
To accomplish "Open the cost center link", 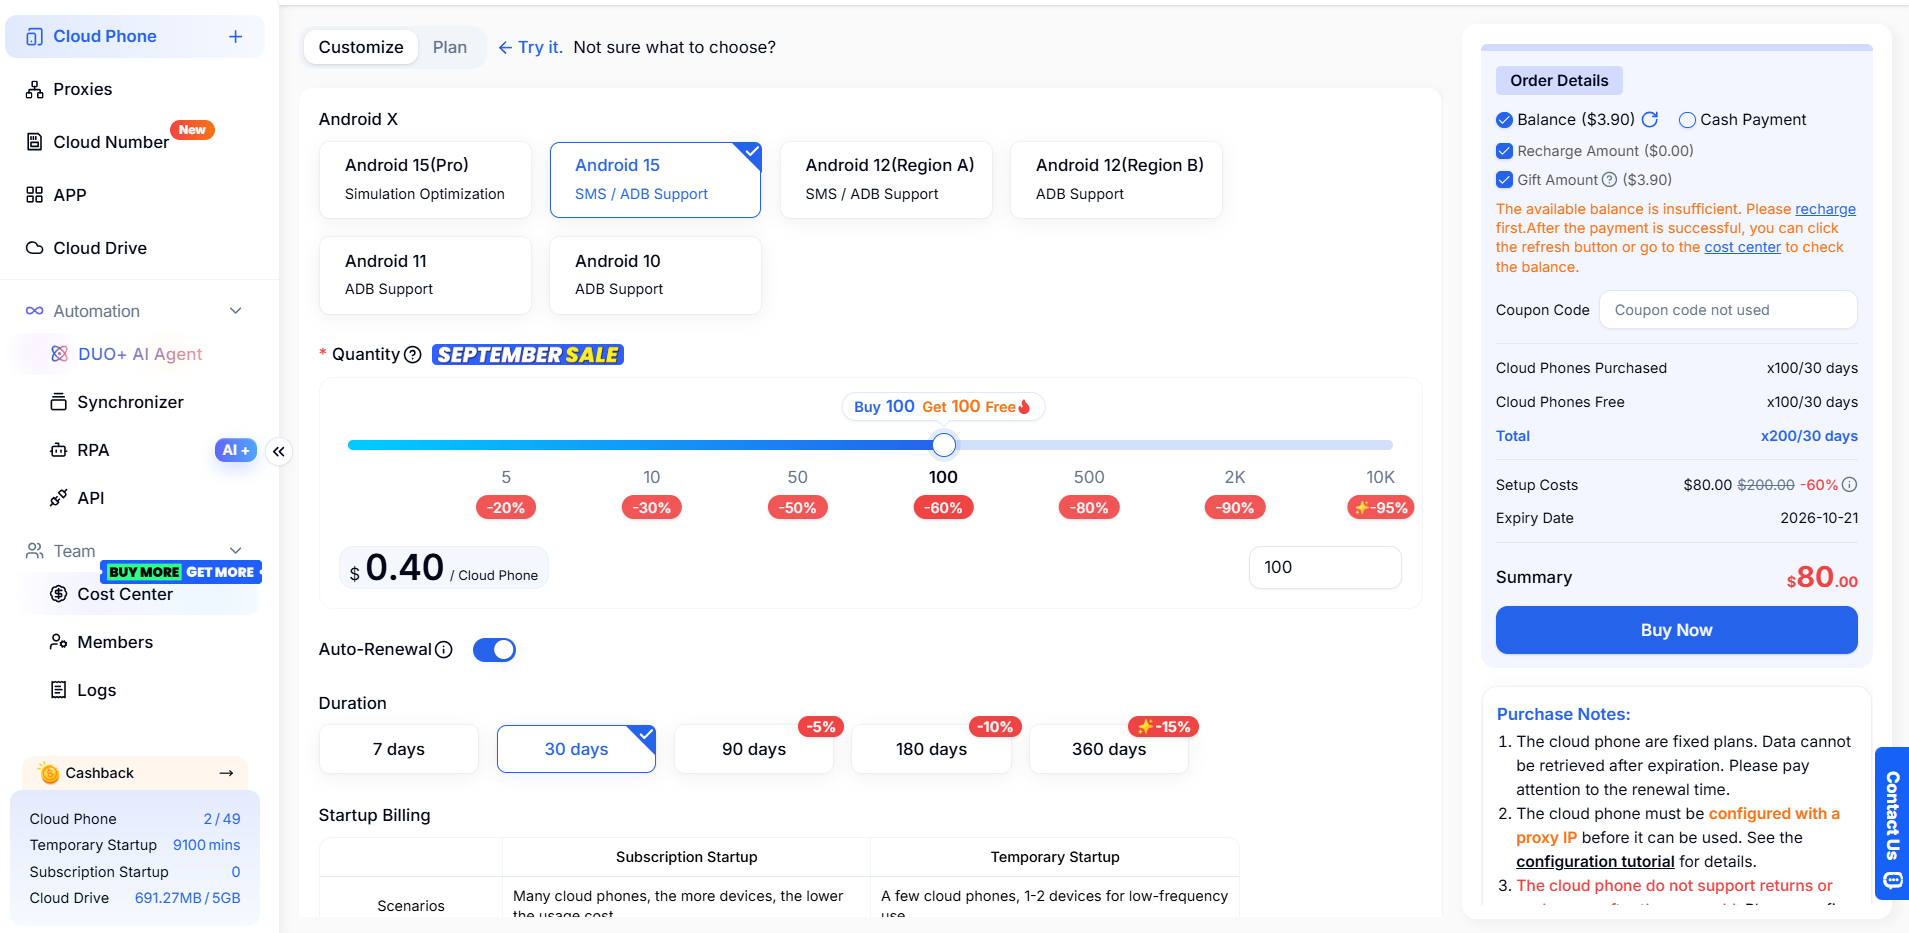I will (1742, 247).
